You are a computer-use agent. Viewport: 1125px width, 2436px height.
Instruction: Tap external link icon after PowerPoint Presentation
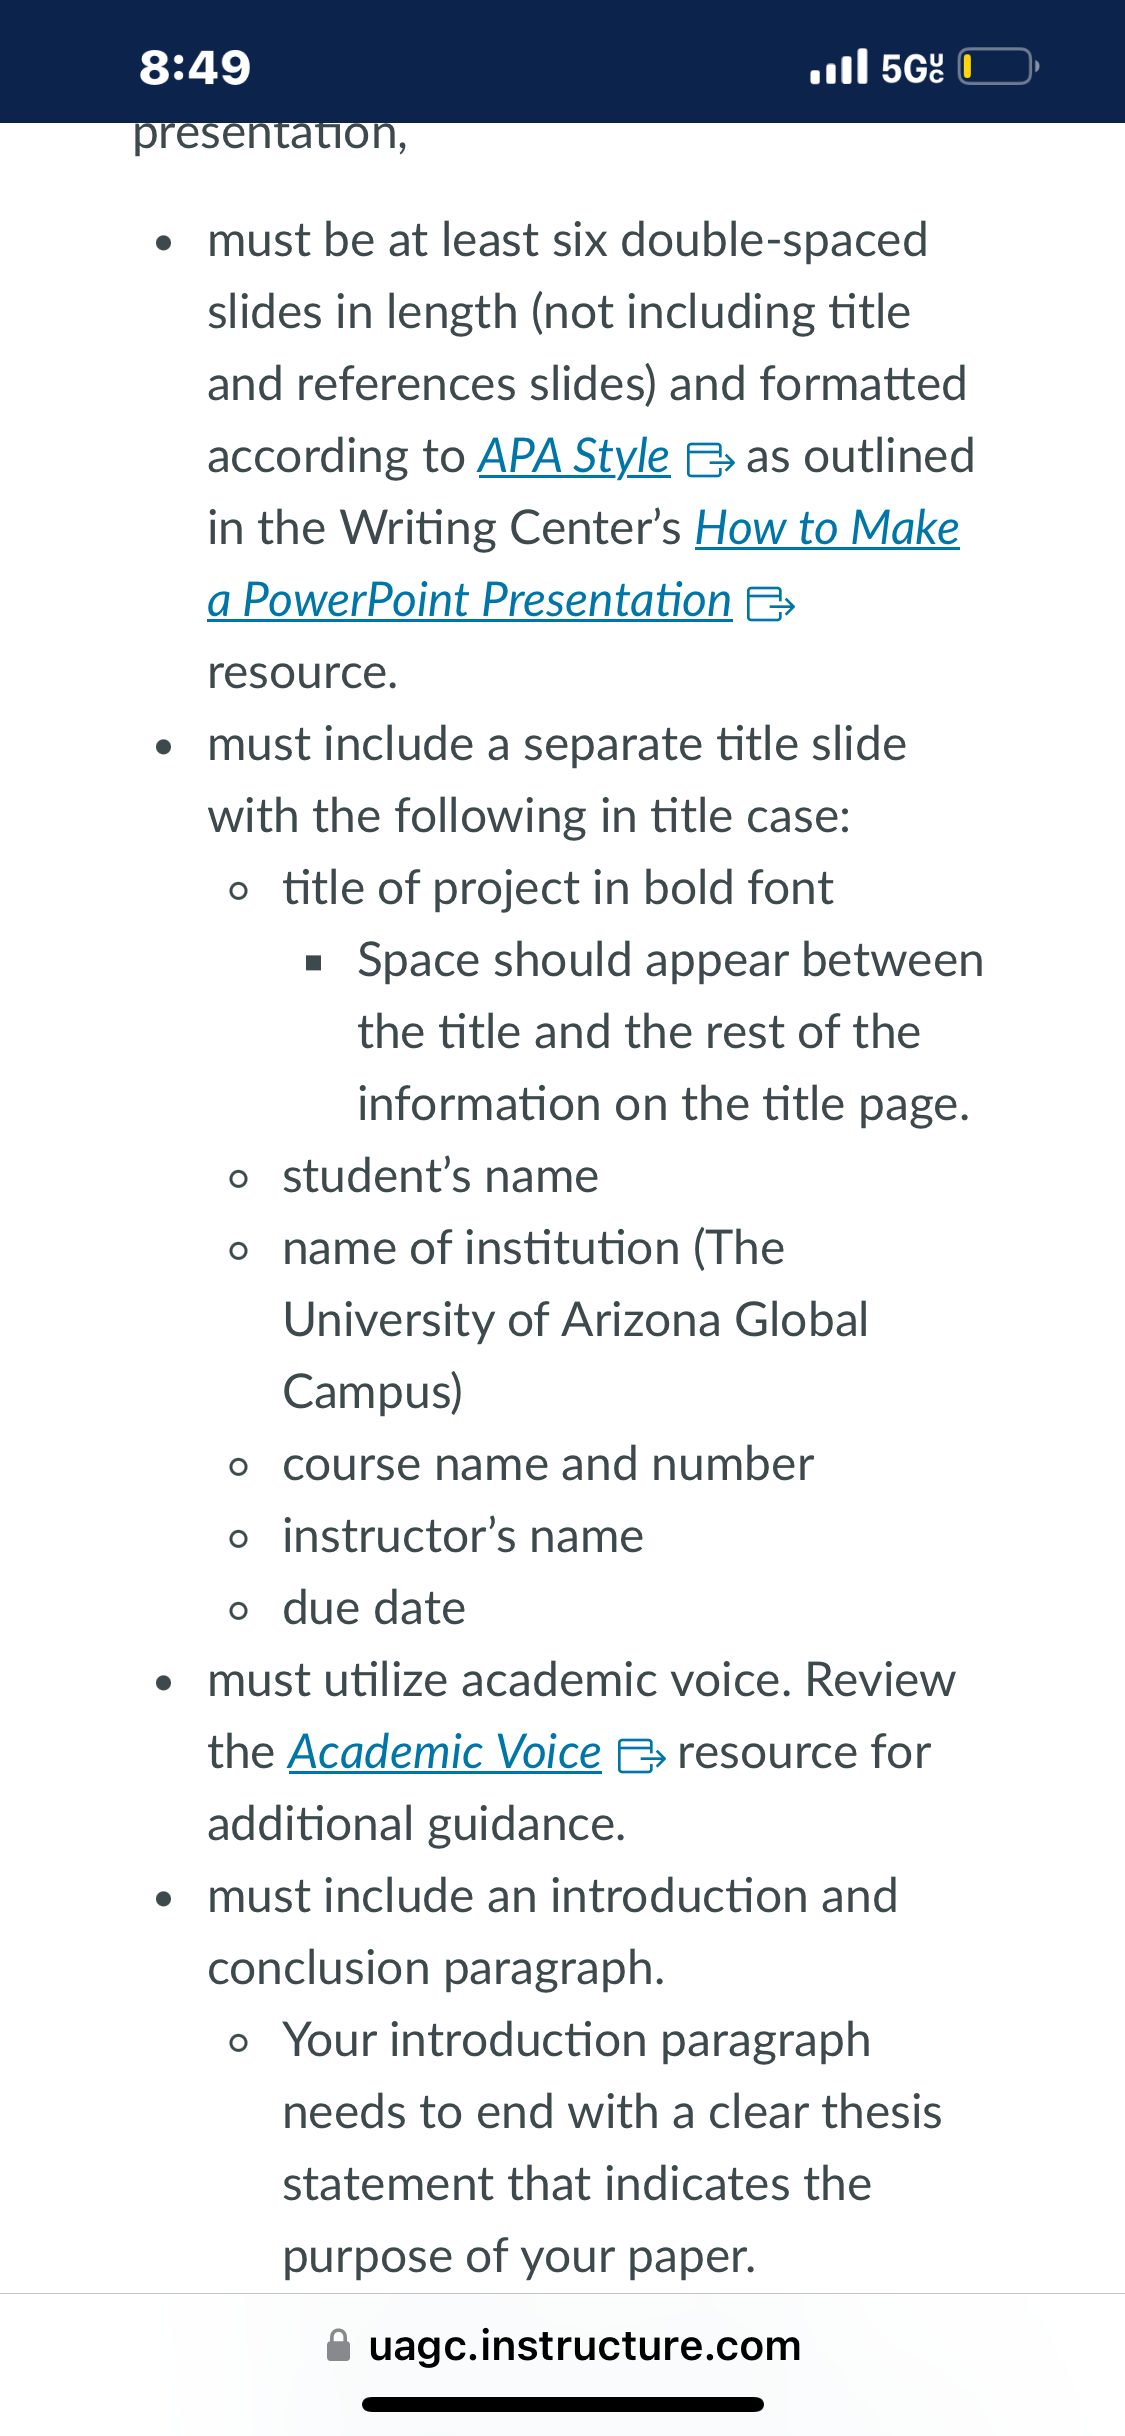click(x=771, y=604)
